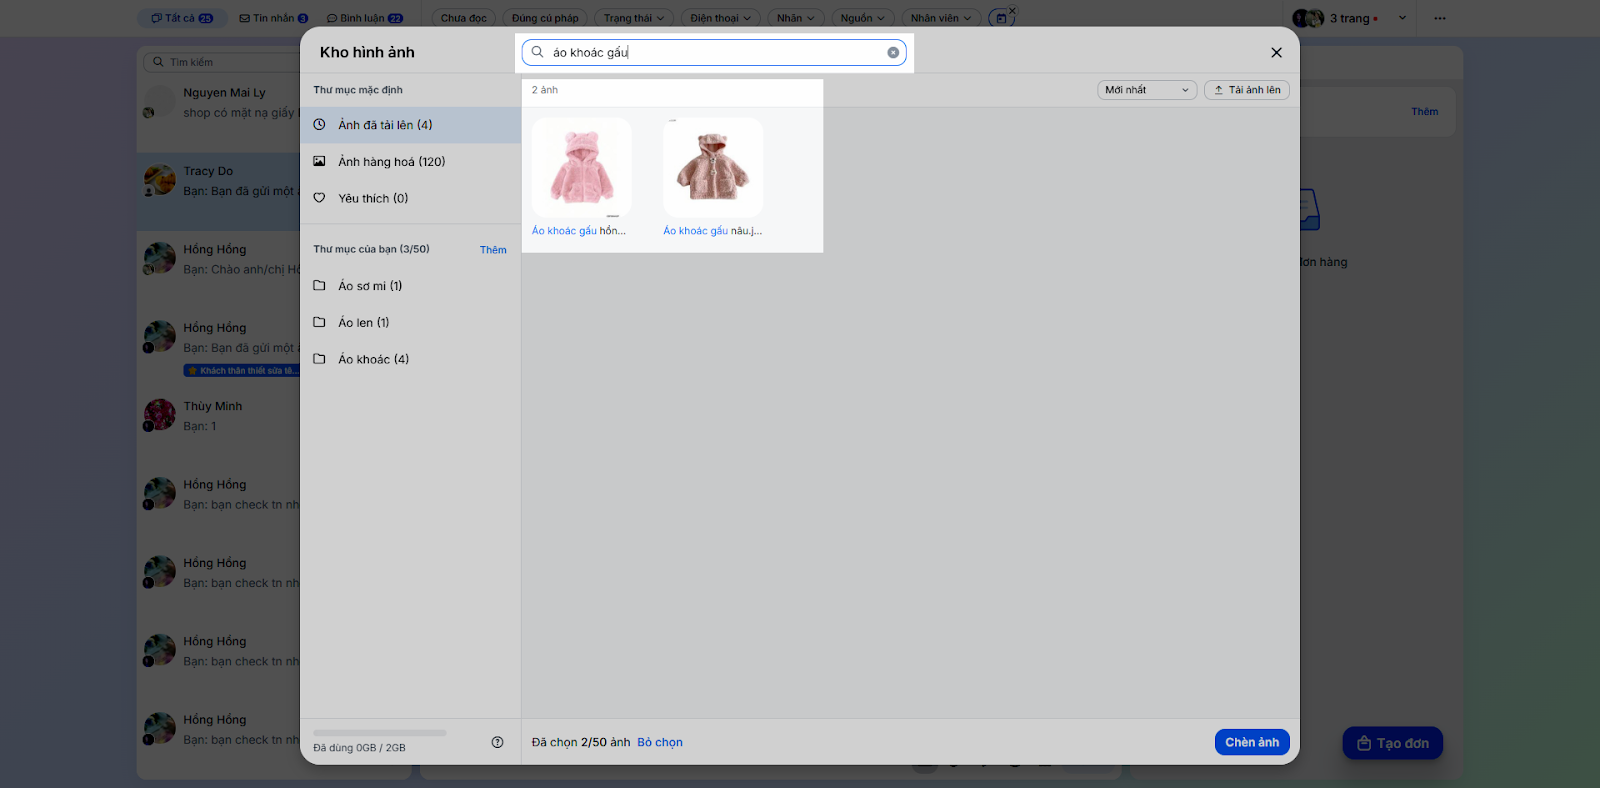Image resolution: width=1600 pixels, height=788 pixels.
Task: Switch to the Tất cả tab
Action: tap(182, 18)
